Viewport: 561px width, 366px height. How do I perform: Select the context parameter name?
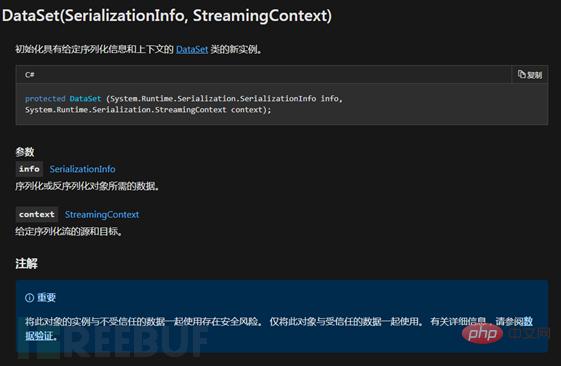point(37,214)
